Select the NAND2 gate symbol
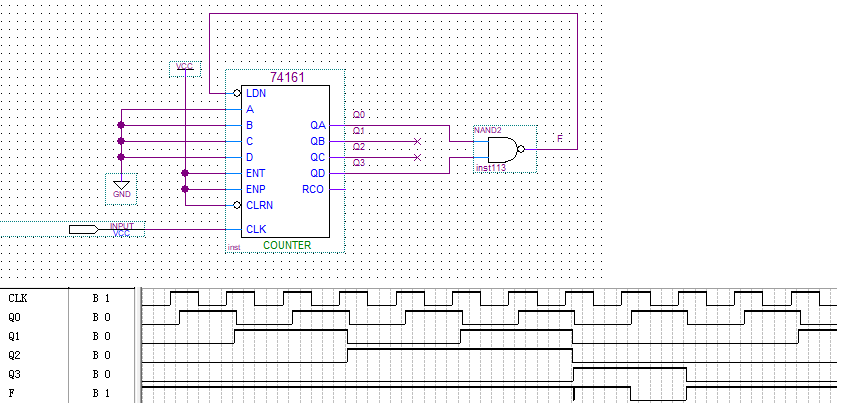Screen dimensions: 841x403 [505, 150]
